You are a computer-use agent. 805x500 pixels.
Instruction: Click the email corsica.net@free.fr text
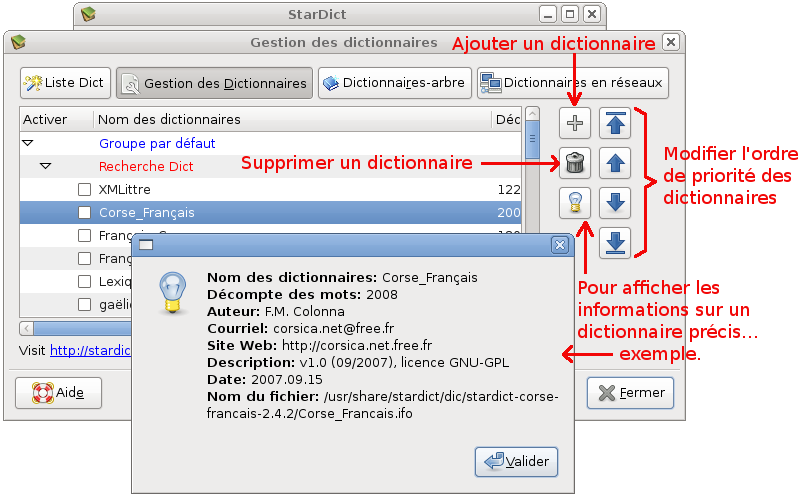(x=334, y=329)
